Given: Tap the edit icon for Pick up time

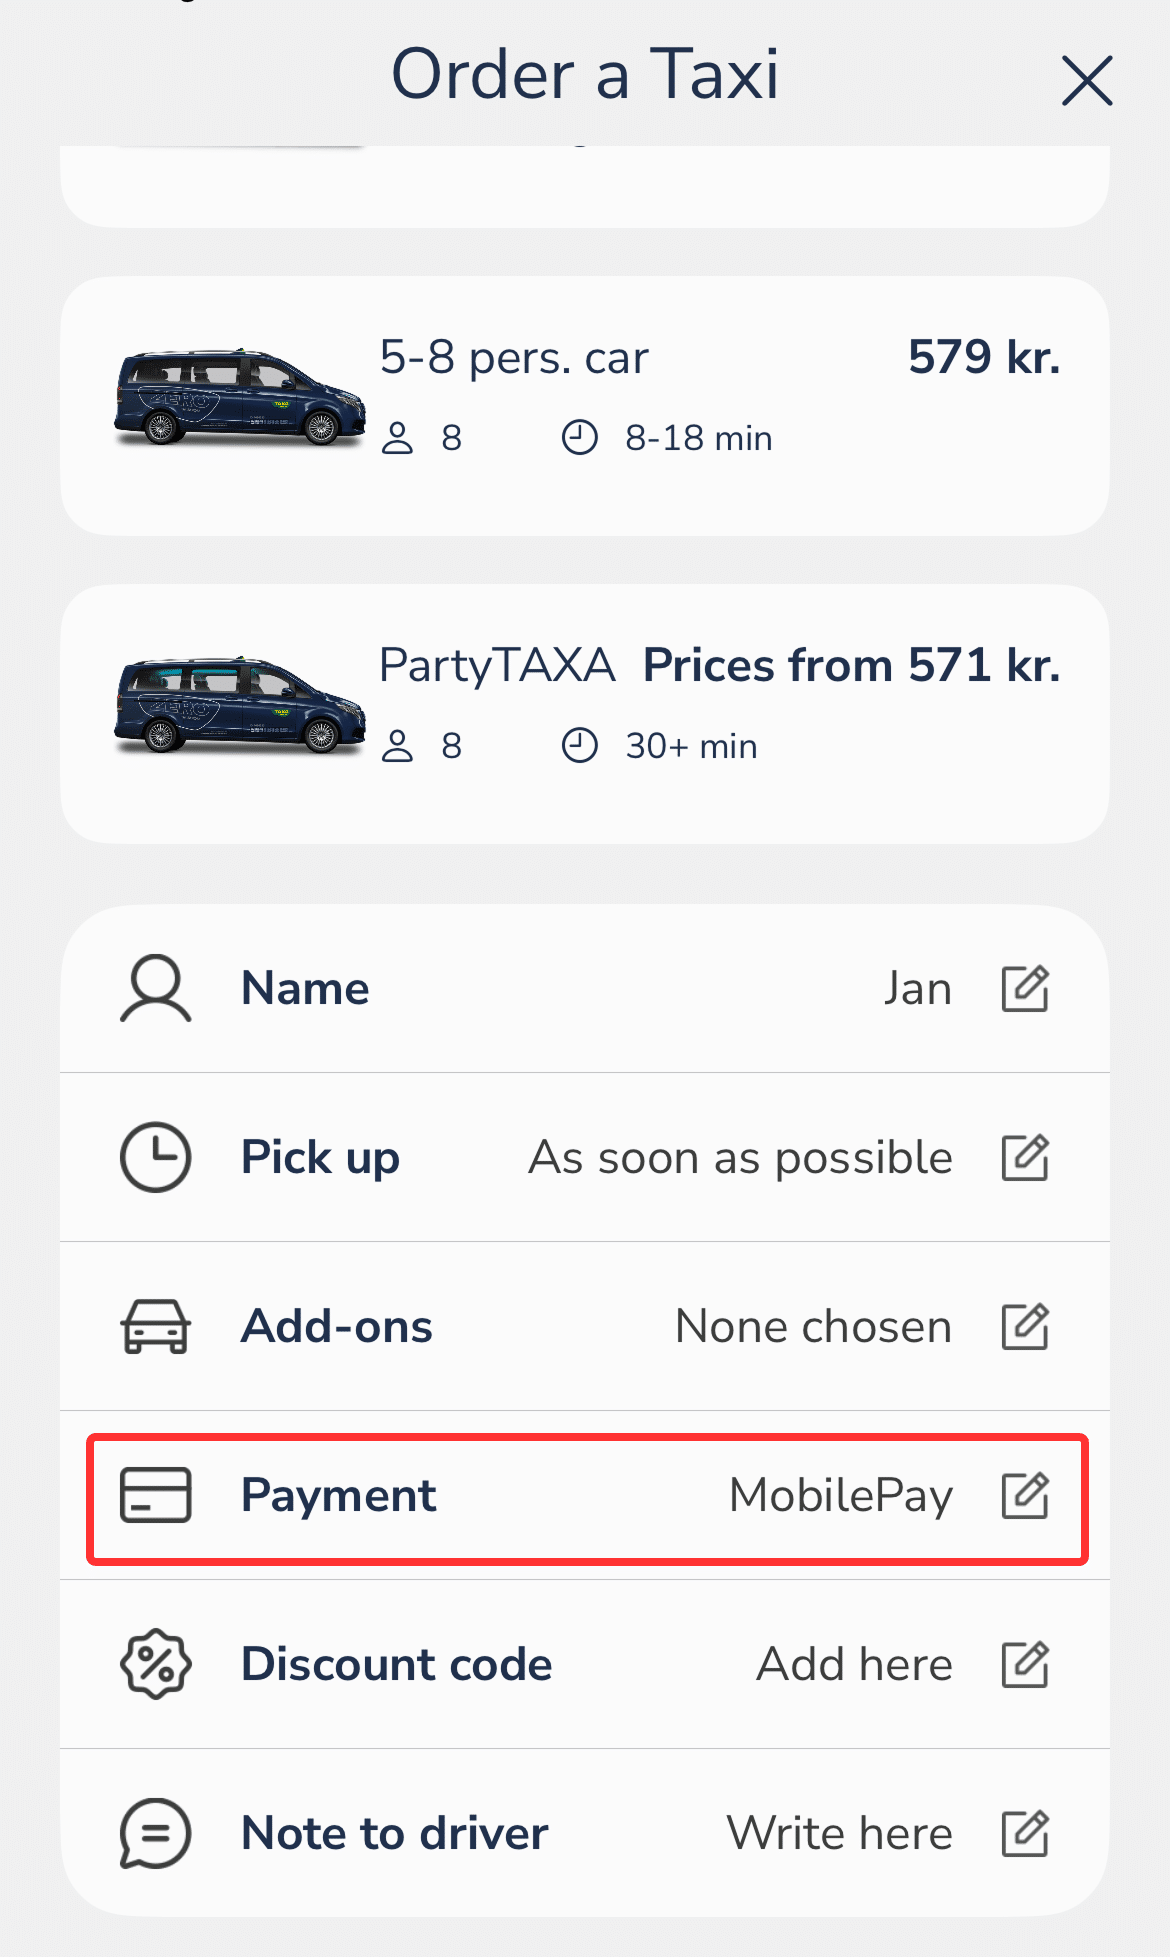Looking at the screenshot, I should tap(1025, 1158).
